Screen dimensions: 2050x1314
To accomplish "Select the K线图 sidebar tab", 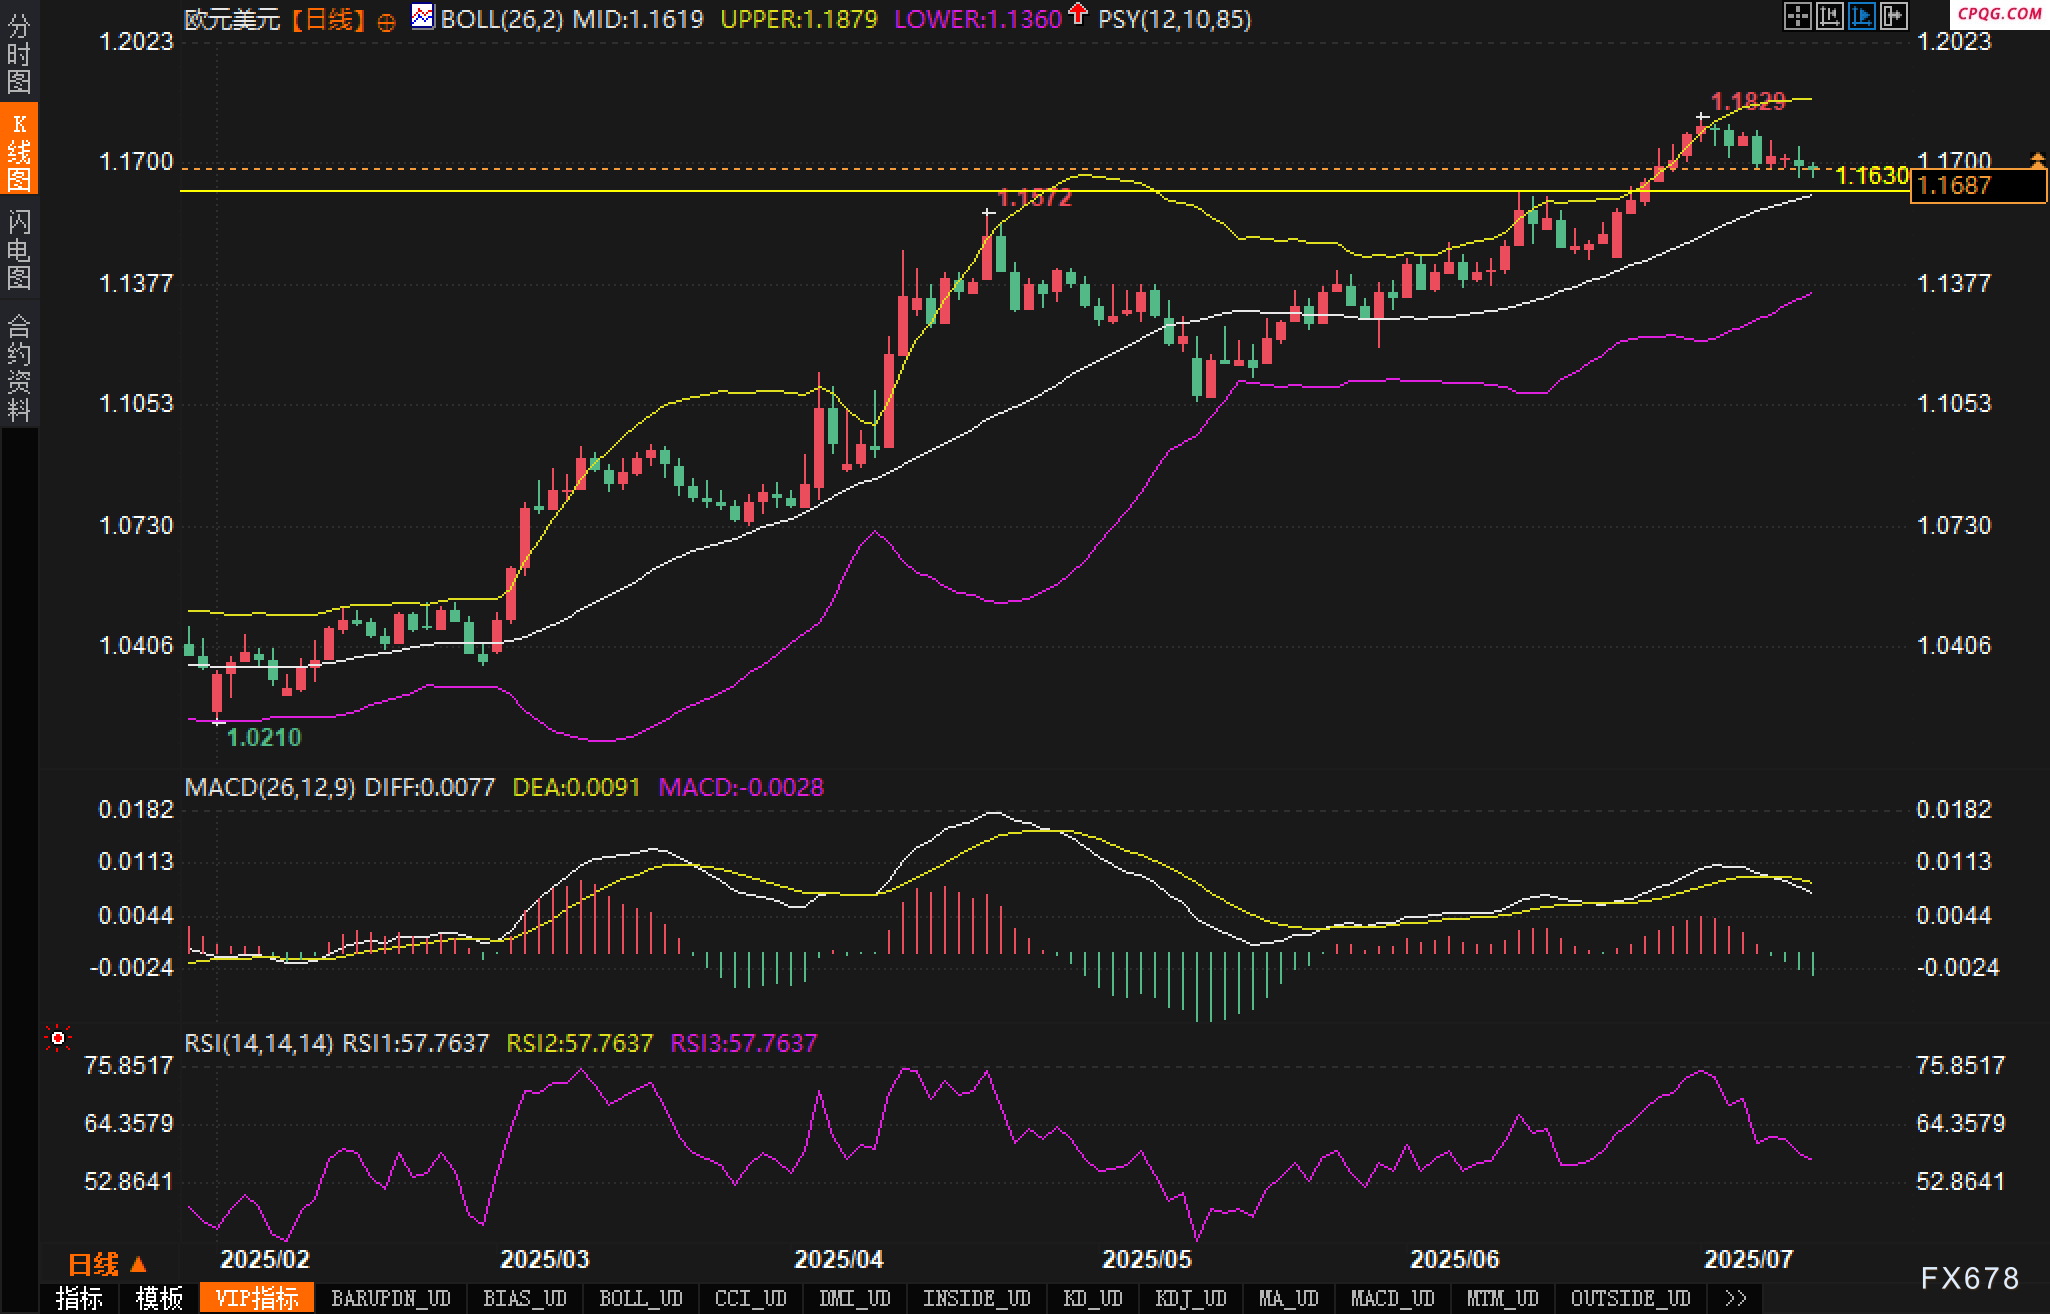I will point(19,150).
